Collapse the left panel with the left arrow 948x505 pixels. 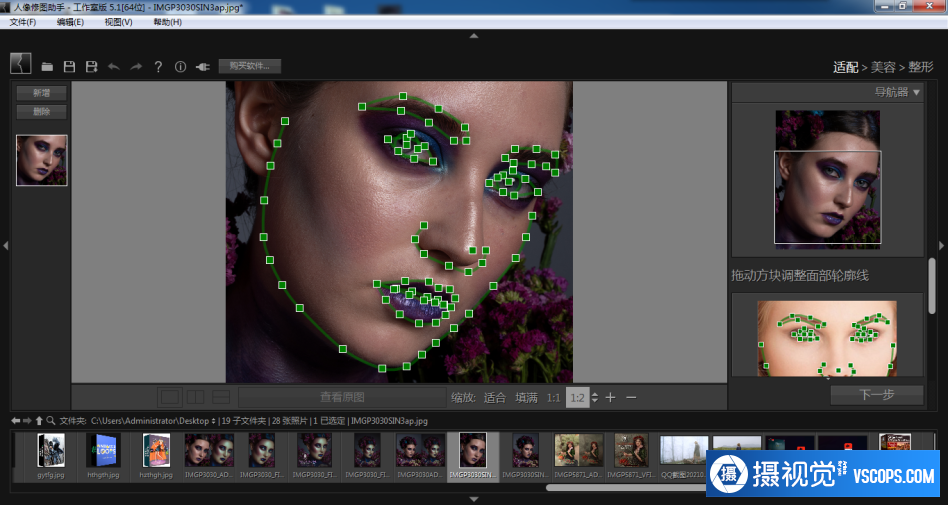5,246
